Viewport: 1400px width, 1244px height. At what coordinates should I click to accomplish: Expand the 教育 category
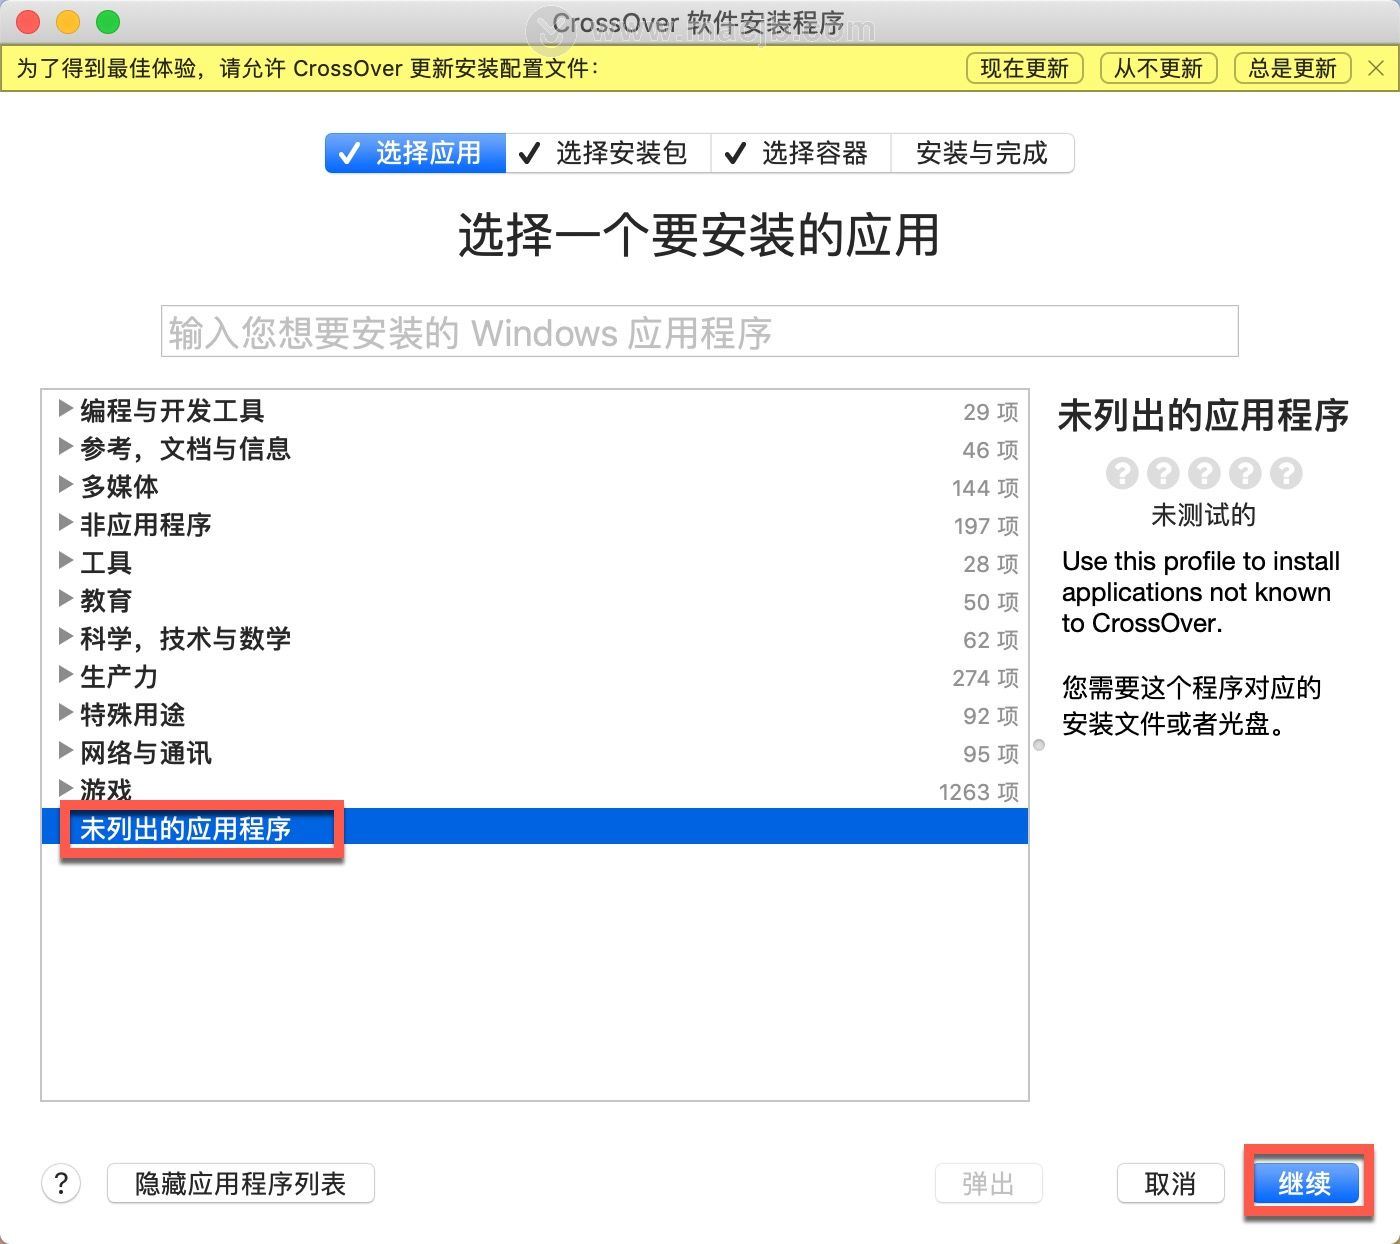(65, 598)
